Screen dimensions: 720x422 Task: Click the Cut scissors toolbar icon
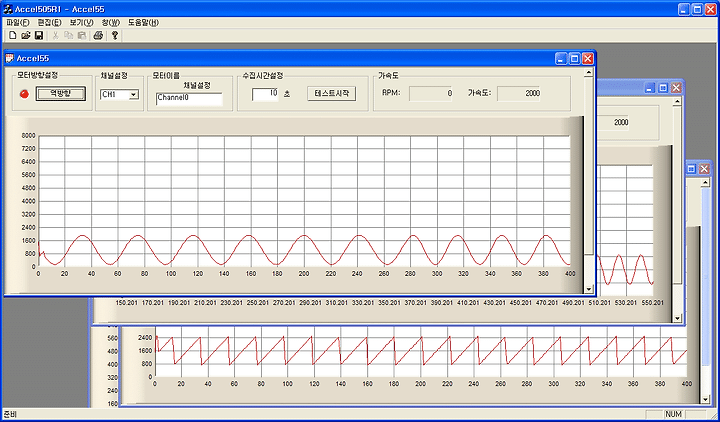pyautogui.click(x=56, y=35)
